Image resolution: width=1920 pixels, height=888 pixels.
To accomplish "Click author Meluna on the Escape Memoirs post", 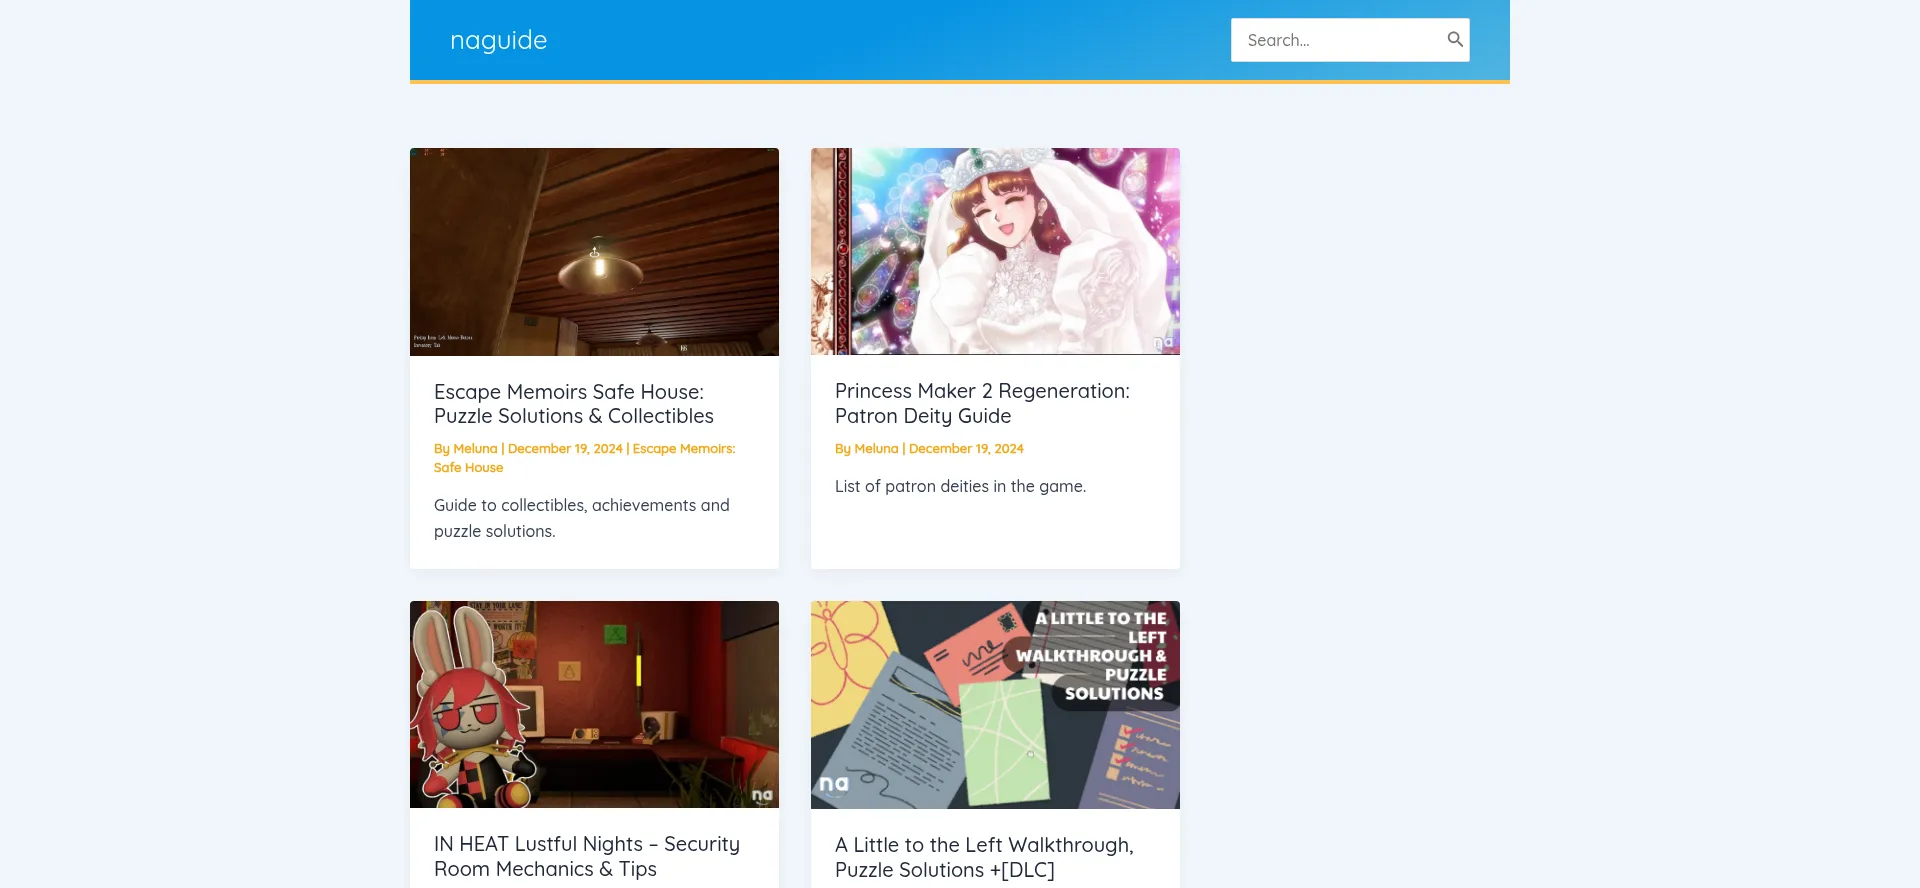I will pos(475,449).
